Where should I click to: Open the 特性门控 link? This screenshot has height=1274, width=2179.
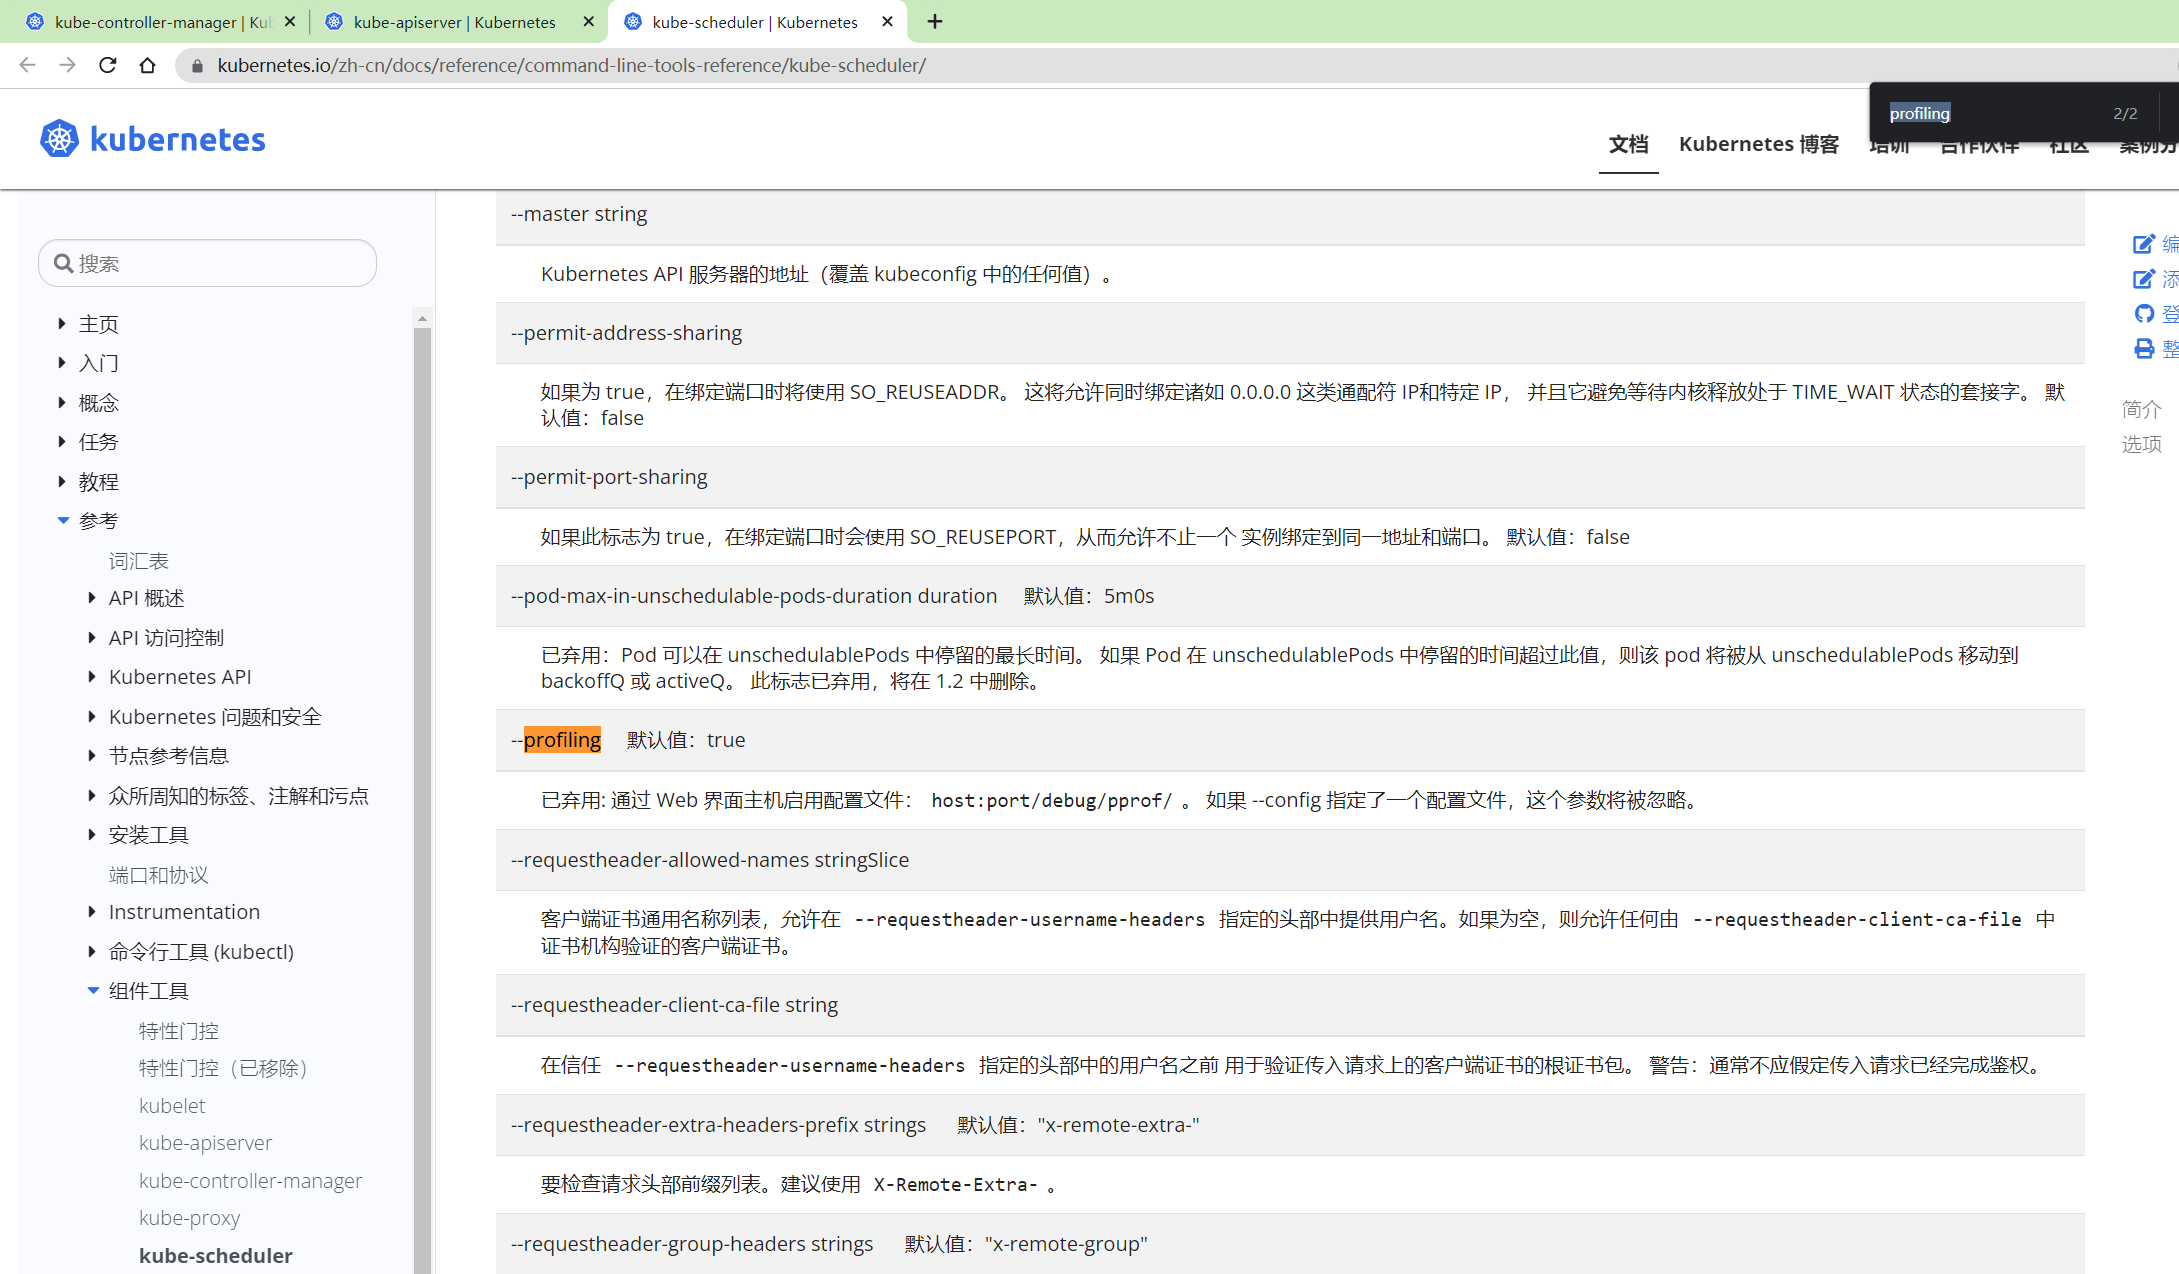(x=179, y=1030)
